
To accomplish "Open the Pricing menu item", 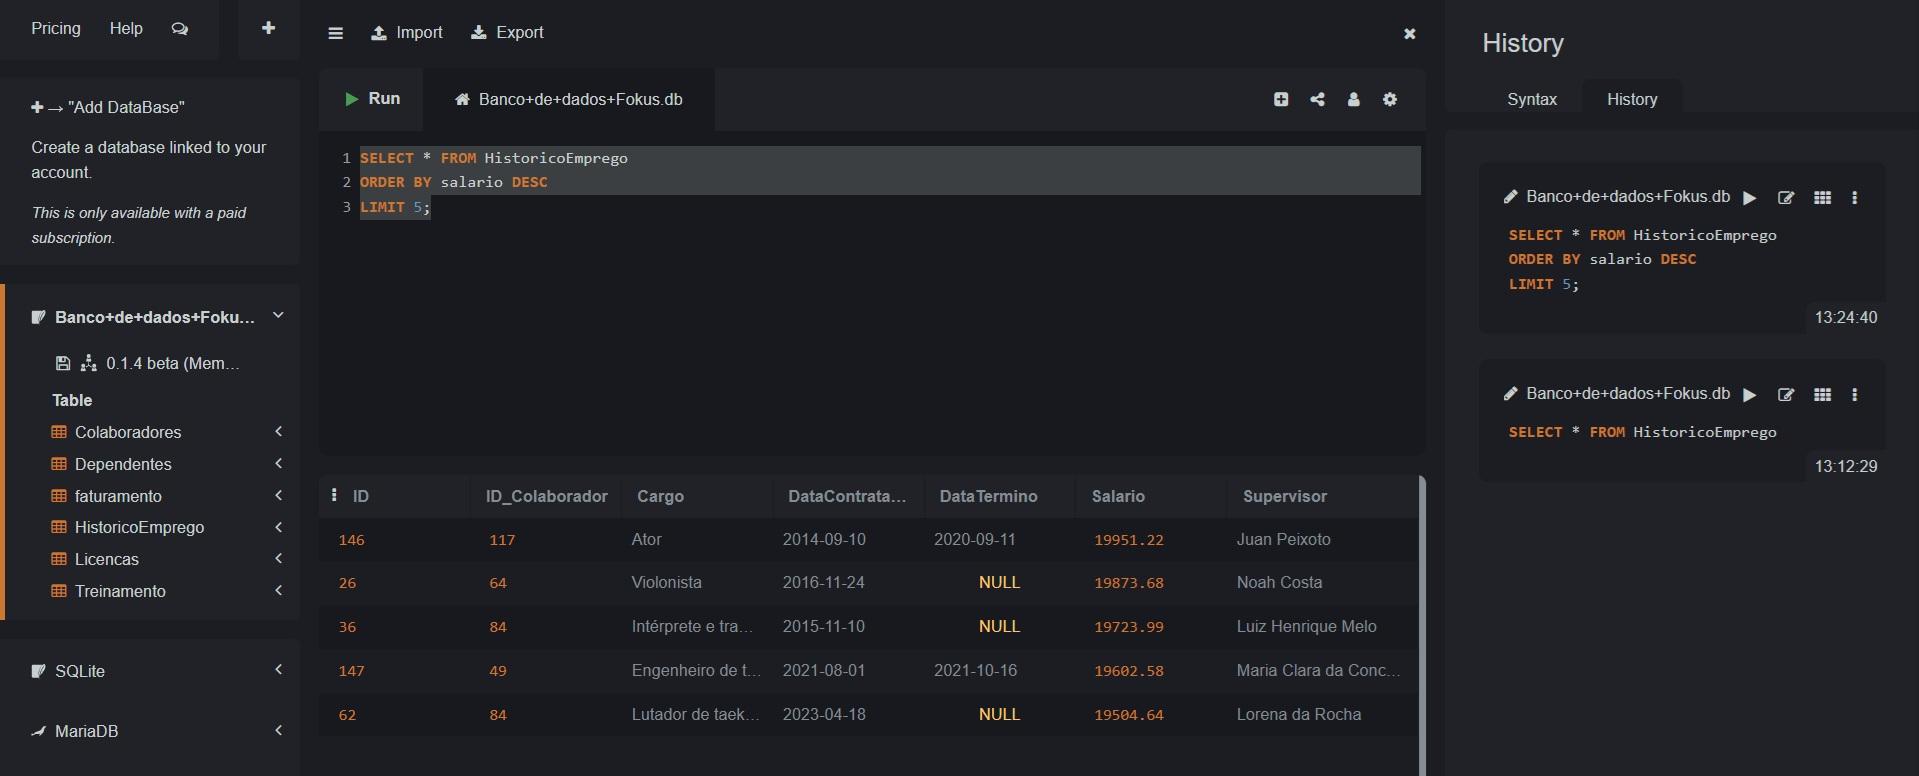I will [56, 28].
